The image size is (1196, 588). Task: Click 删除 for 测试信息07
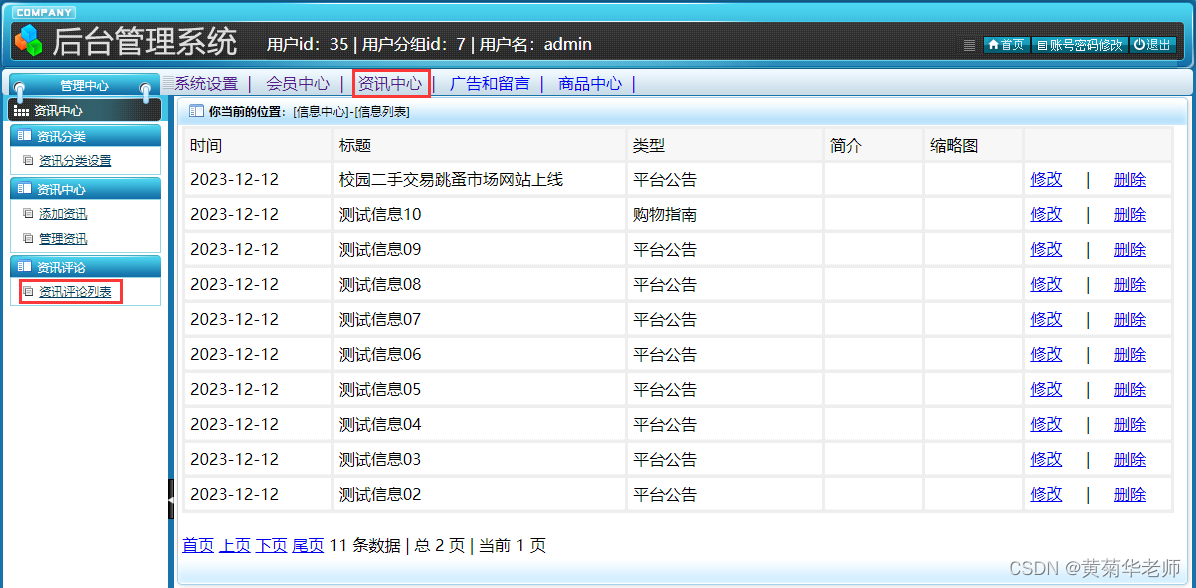click(x=1130, y=319)
